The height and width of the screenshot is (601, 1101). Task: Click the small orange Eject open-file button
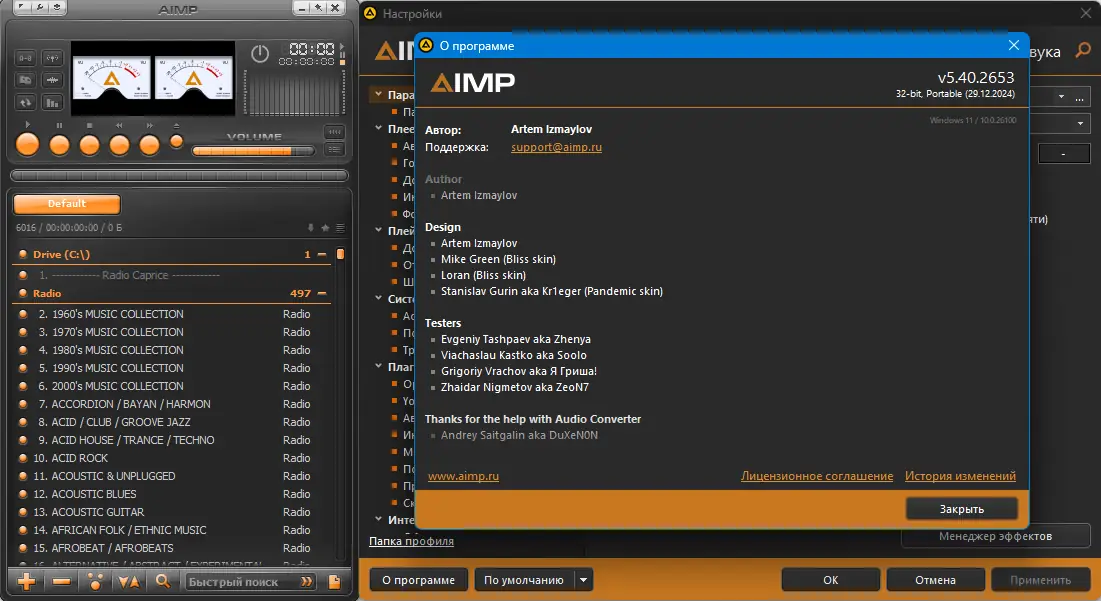pos(176,141)
